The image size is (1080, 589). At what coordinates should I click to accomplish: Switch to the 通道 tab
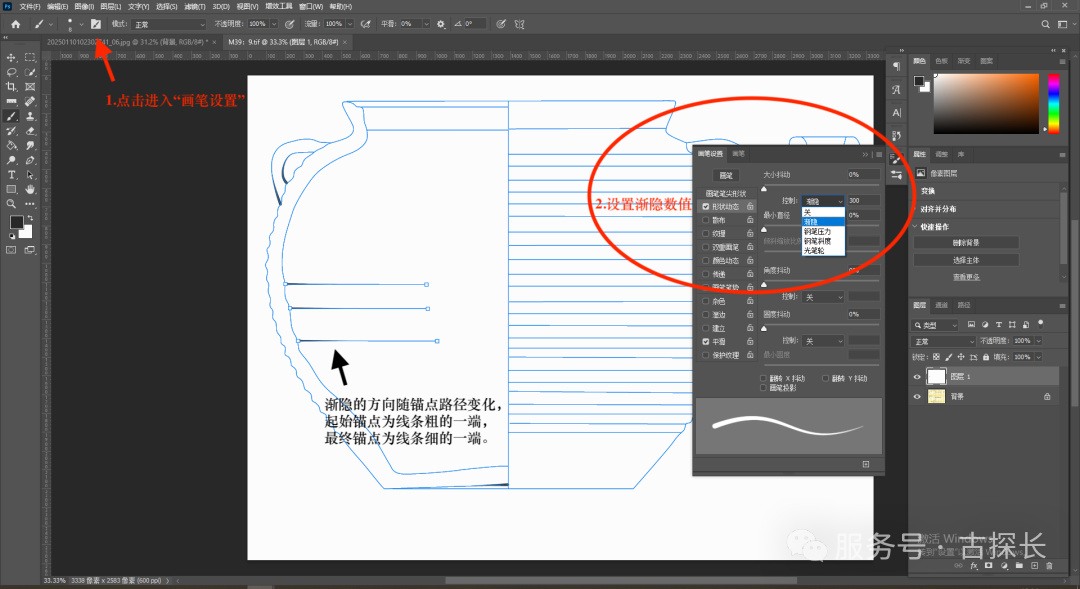(942, 305)
